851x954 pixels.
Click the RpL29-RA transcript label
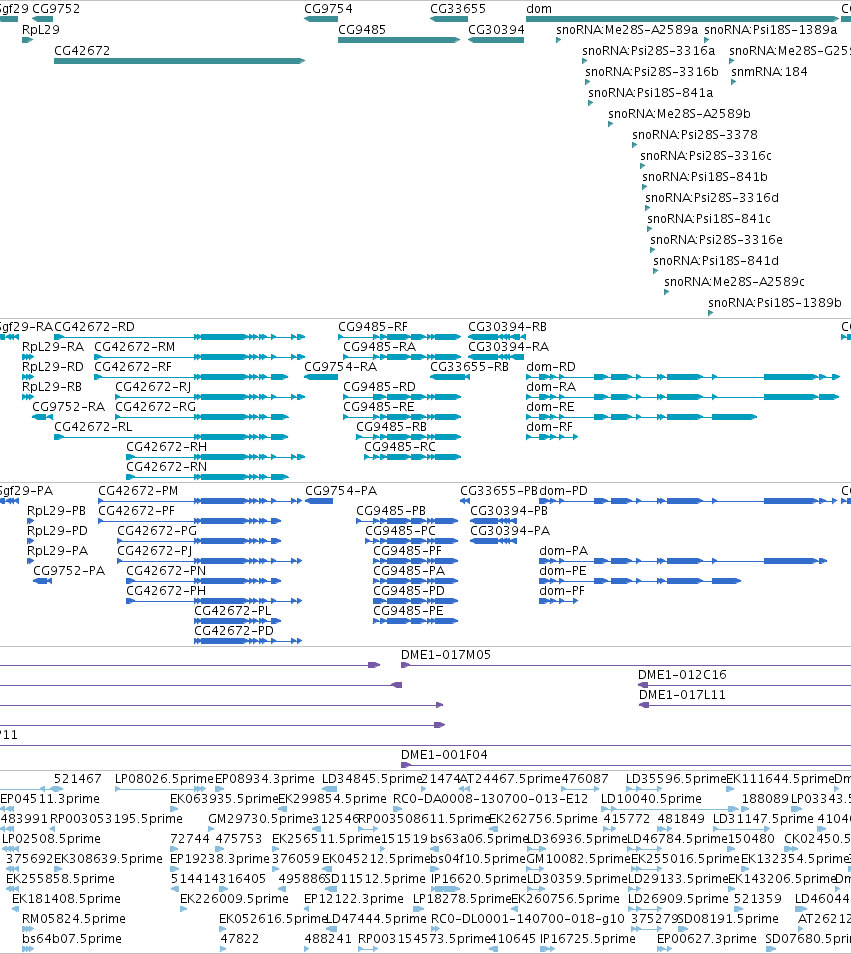[53, 347]
